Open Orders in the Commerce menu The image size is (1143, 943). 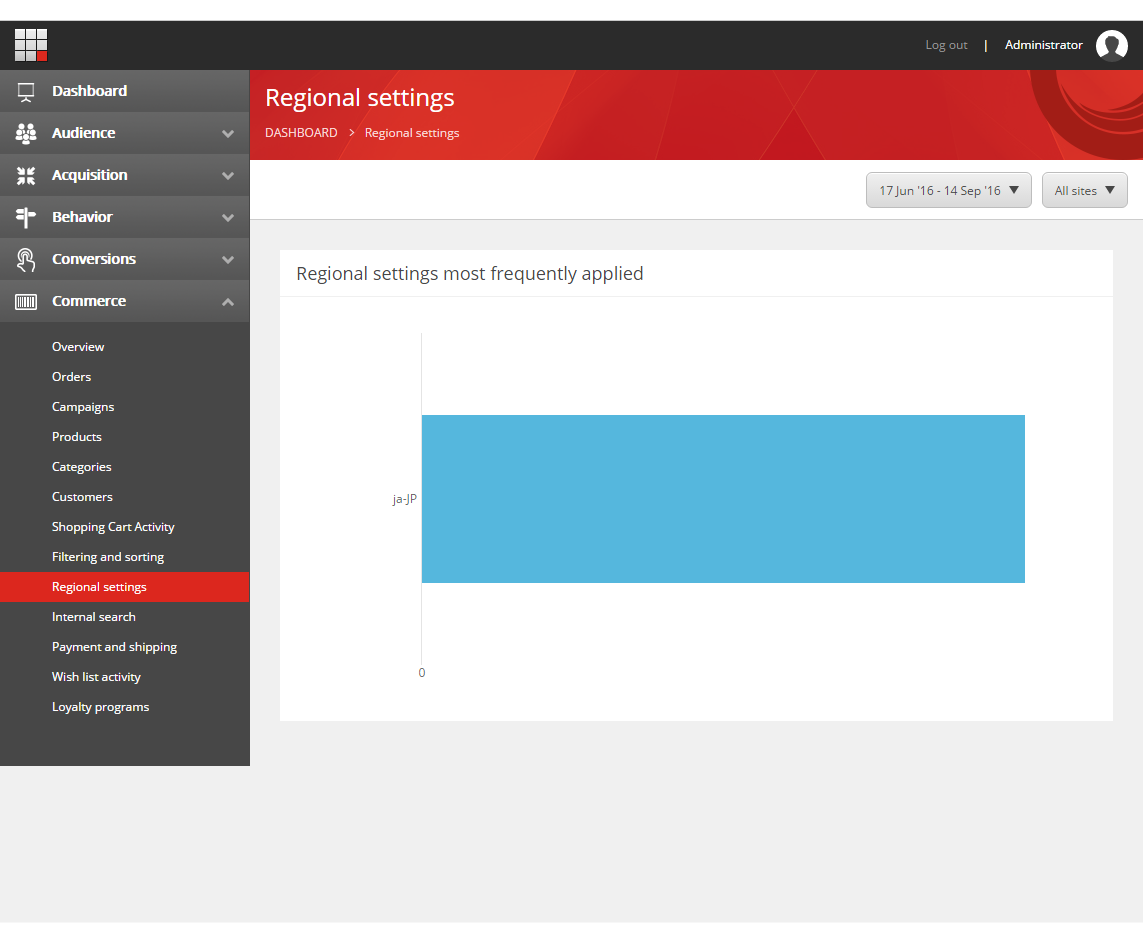71,377
